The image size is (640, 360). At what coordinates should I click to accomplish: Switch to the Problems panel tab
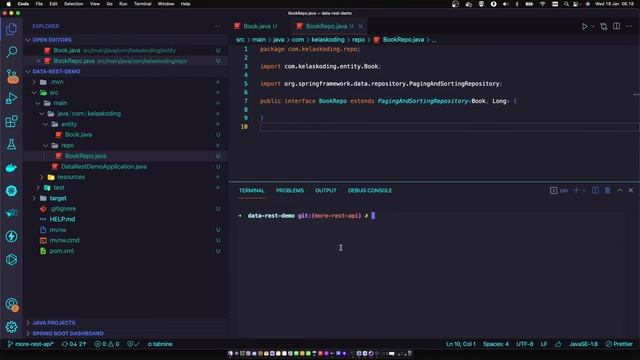[290, 191]
